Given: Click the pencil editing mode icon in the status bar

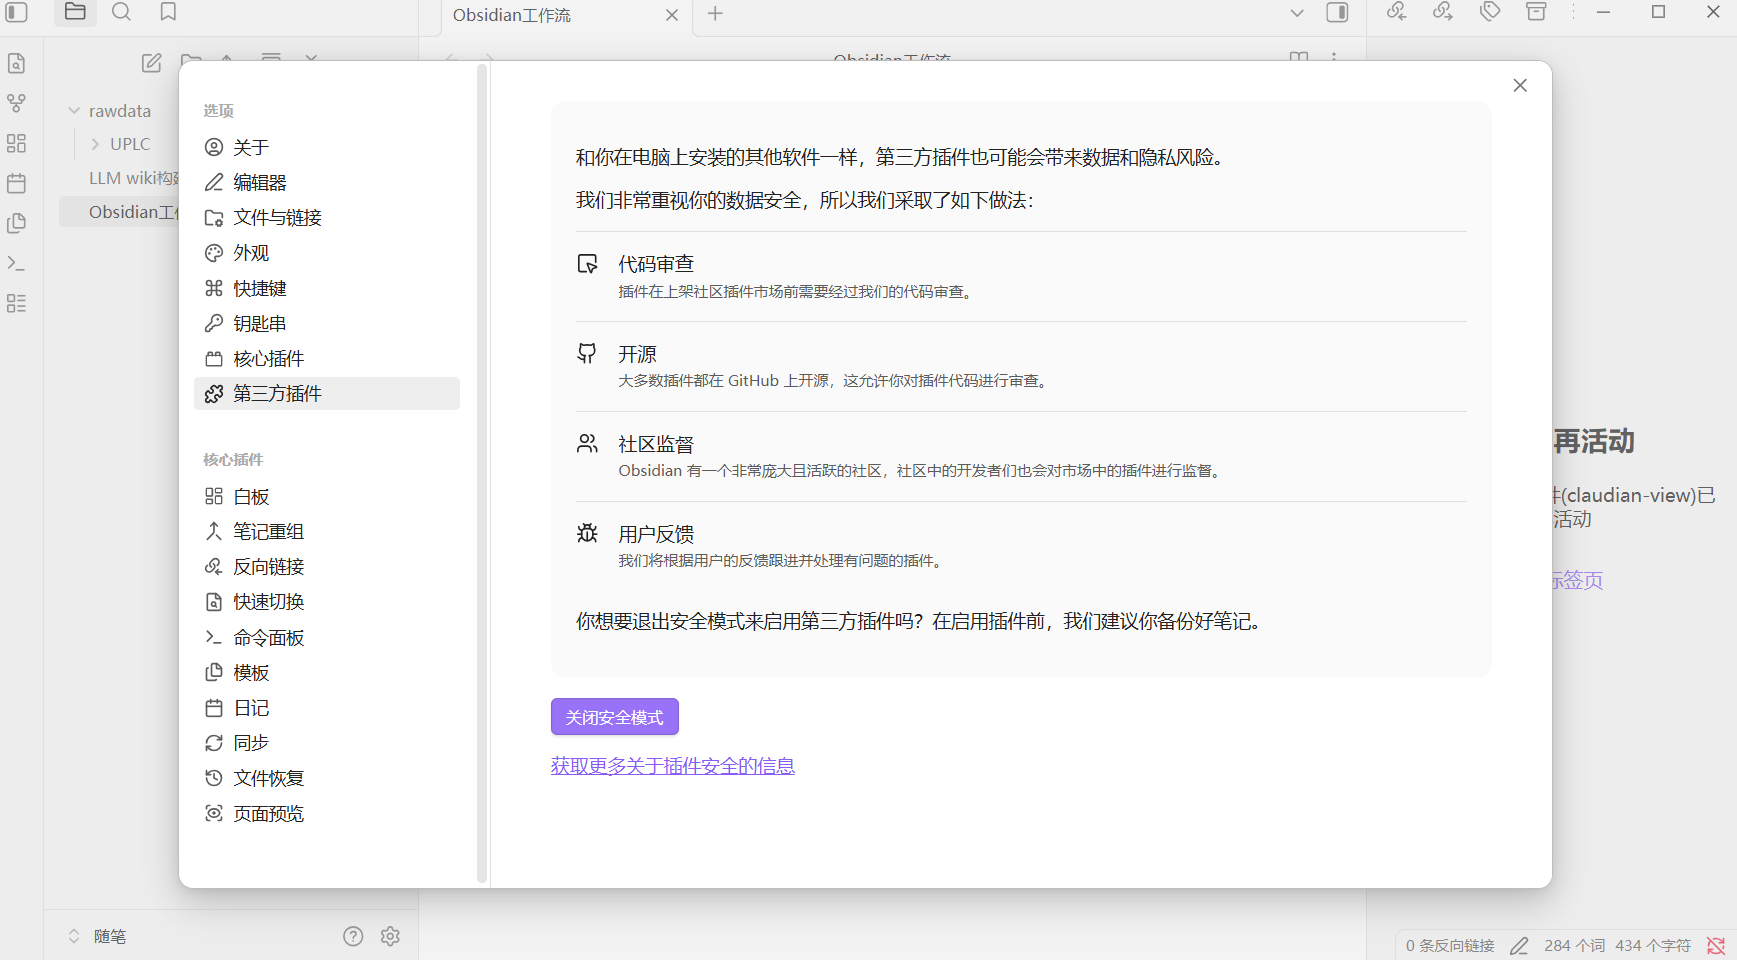Looking at the screenshot, I should tap(1519, 946).
